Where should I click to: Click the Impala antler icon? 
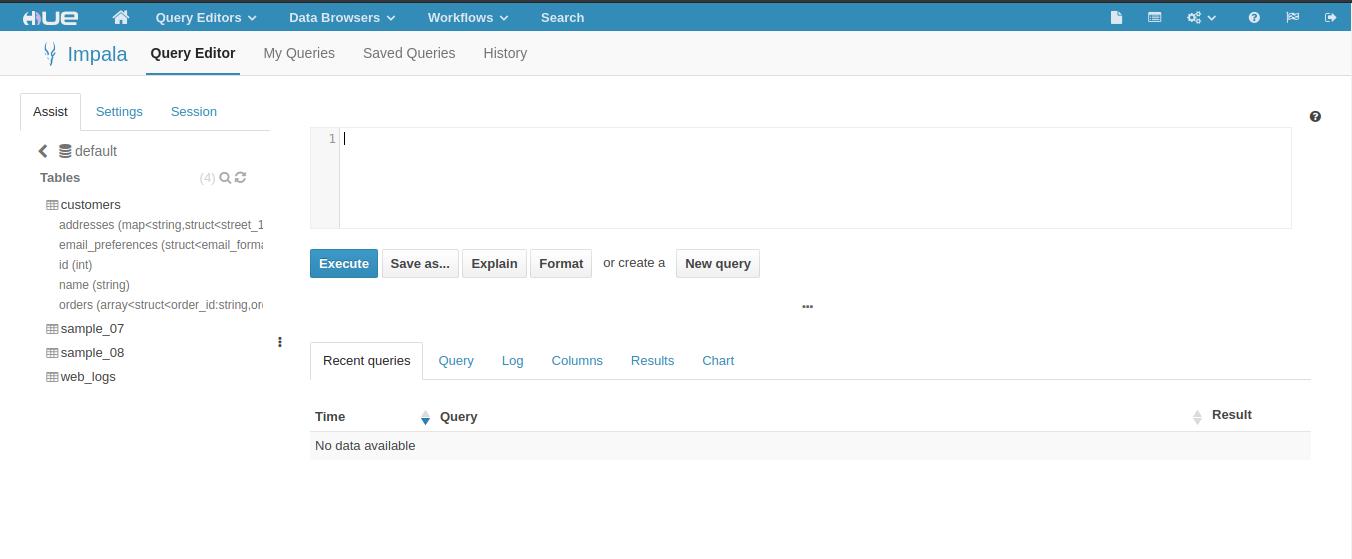pos(49,54)
